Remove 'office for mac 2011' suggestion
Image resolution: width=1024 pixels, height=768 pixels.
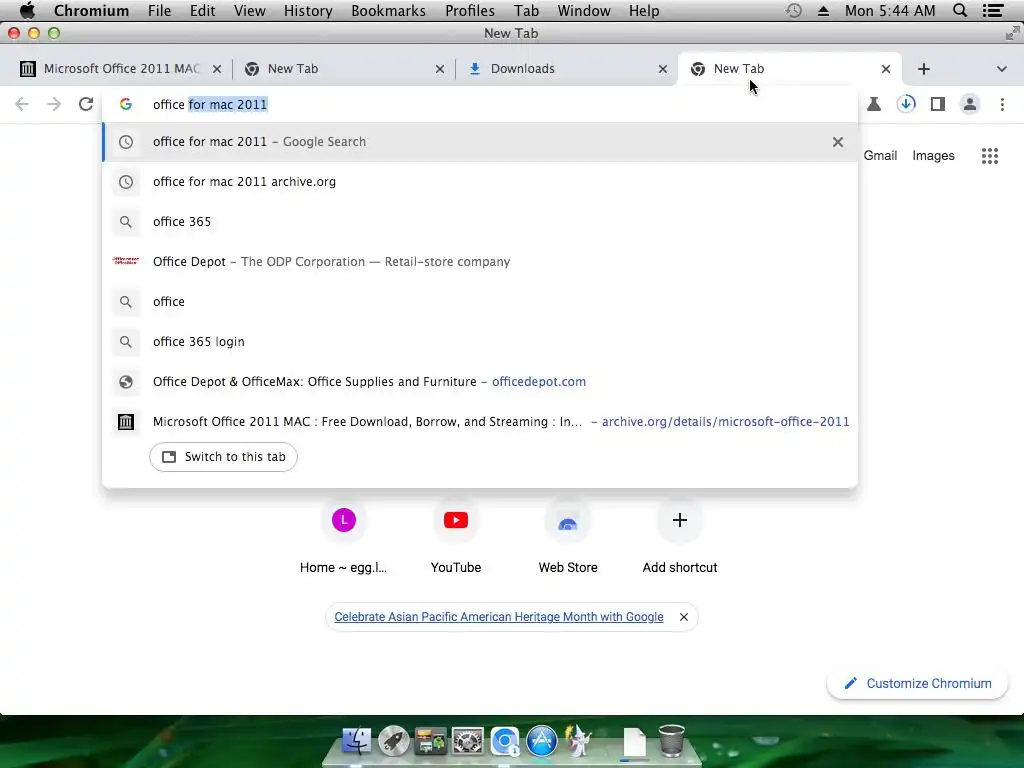point(838,142)
